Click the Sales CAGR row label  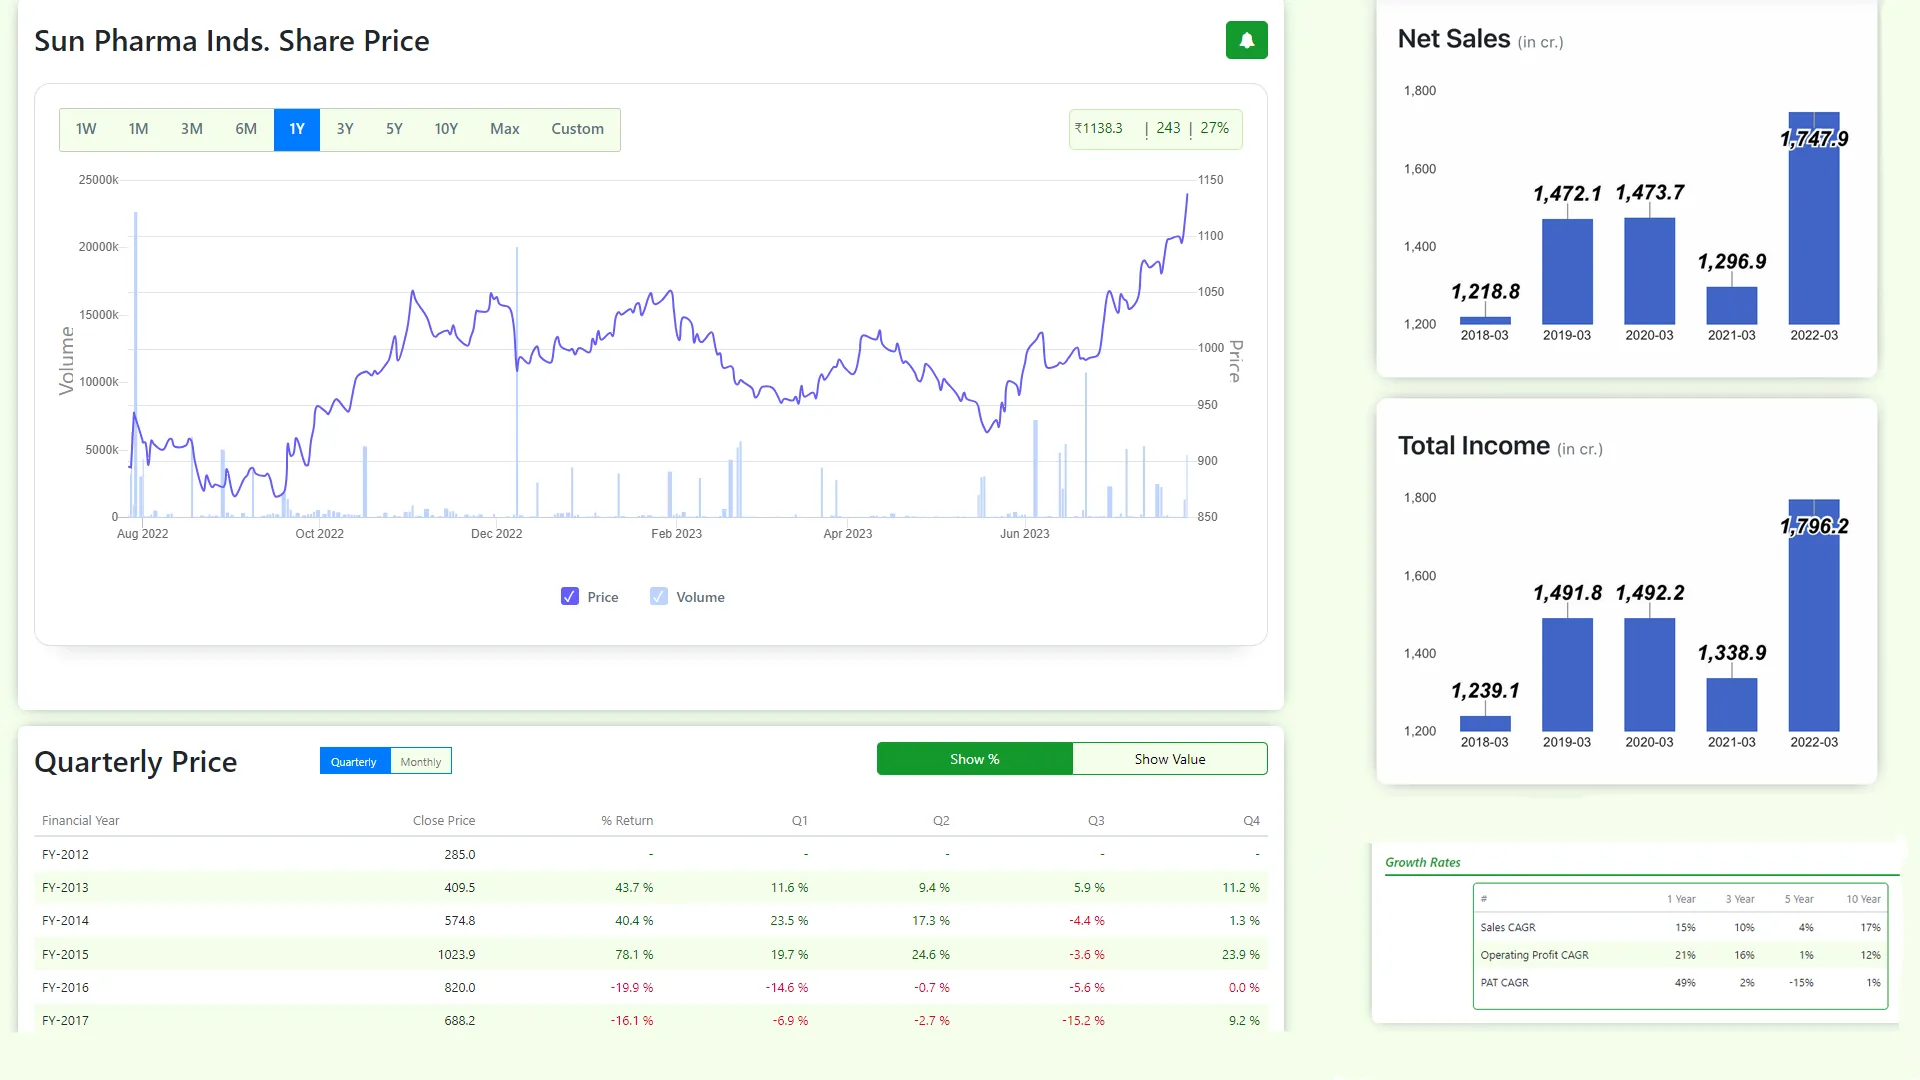1508,928
